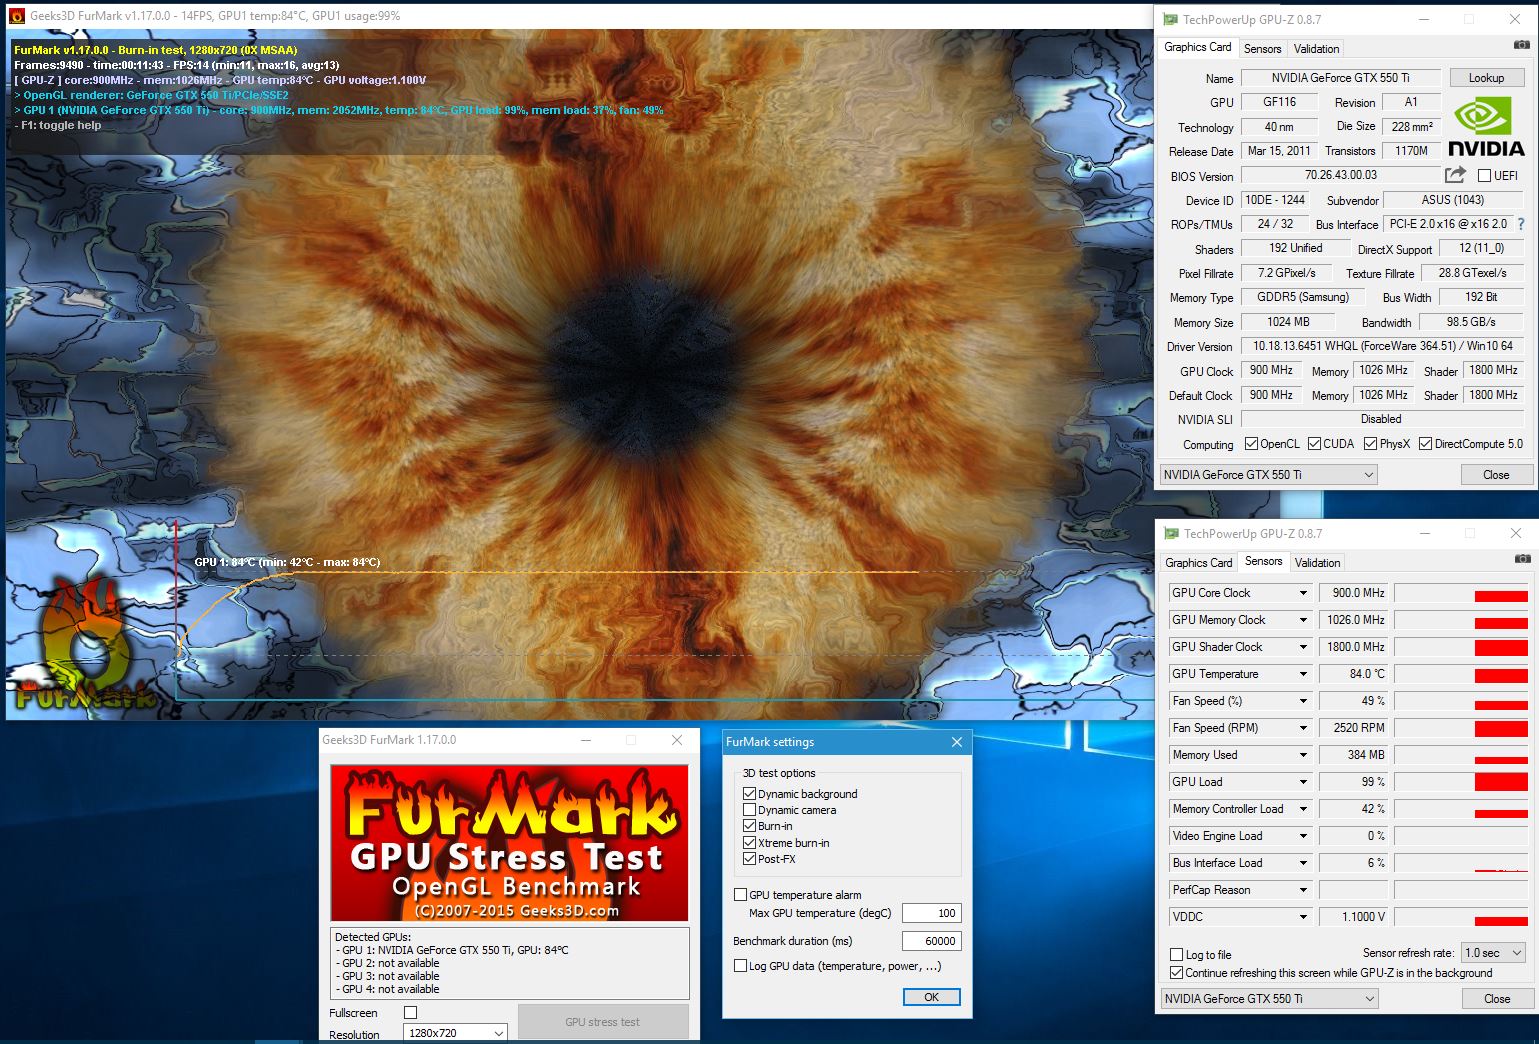The image size is (1539, 1044).
Task: Select the Sensors tab in the lower GPU-Z window
Action: click(x=1263, y=561)
